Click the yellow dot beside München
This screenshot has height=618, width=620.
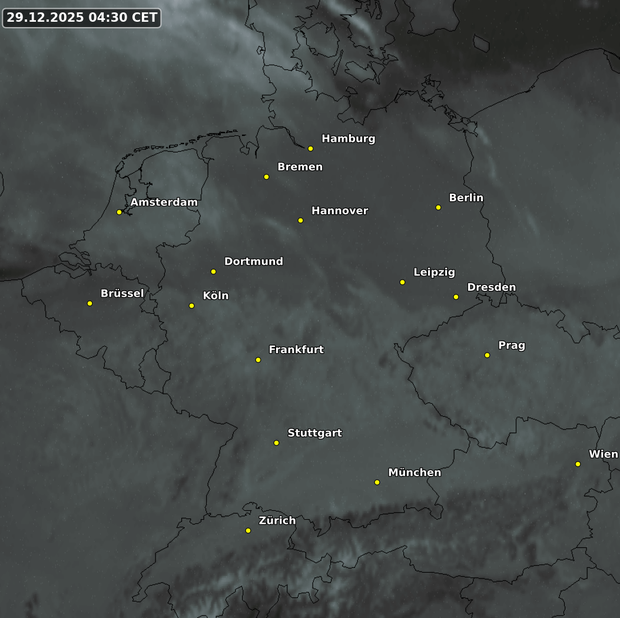pos(377,482)
